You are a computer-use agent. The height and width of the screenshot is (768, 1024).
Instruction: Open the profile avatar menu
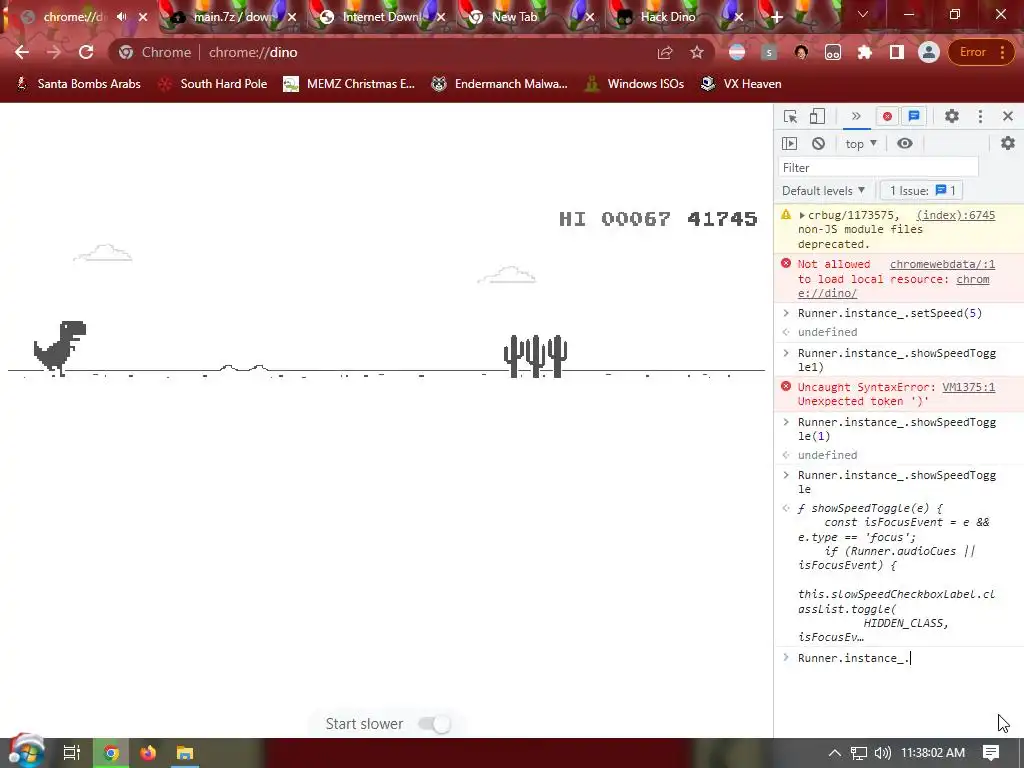(x=928, y=52)
